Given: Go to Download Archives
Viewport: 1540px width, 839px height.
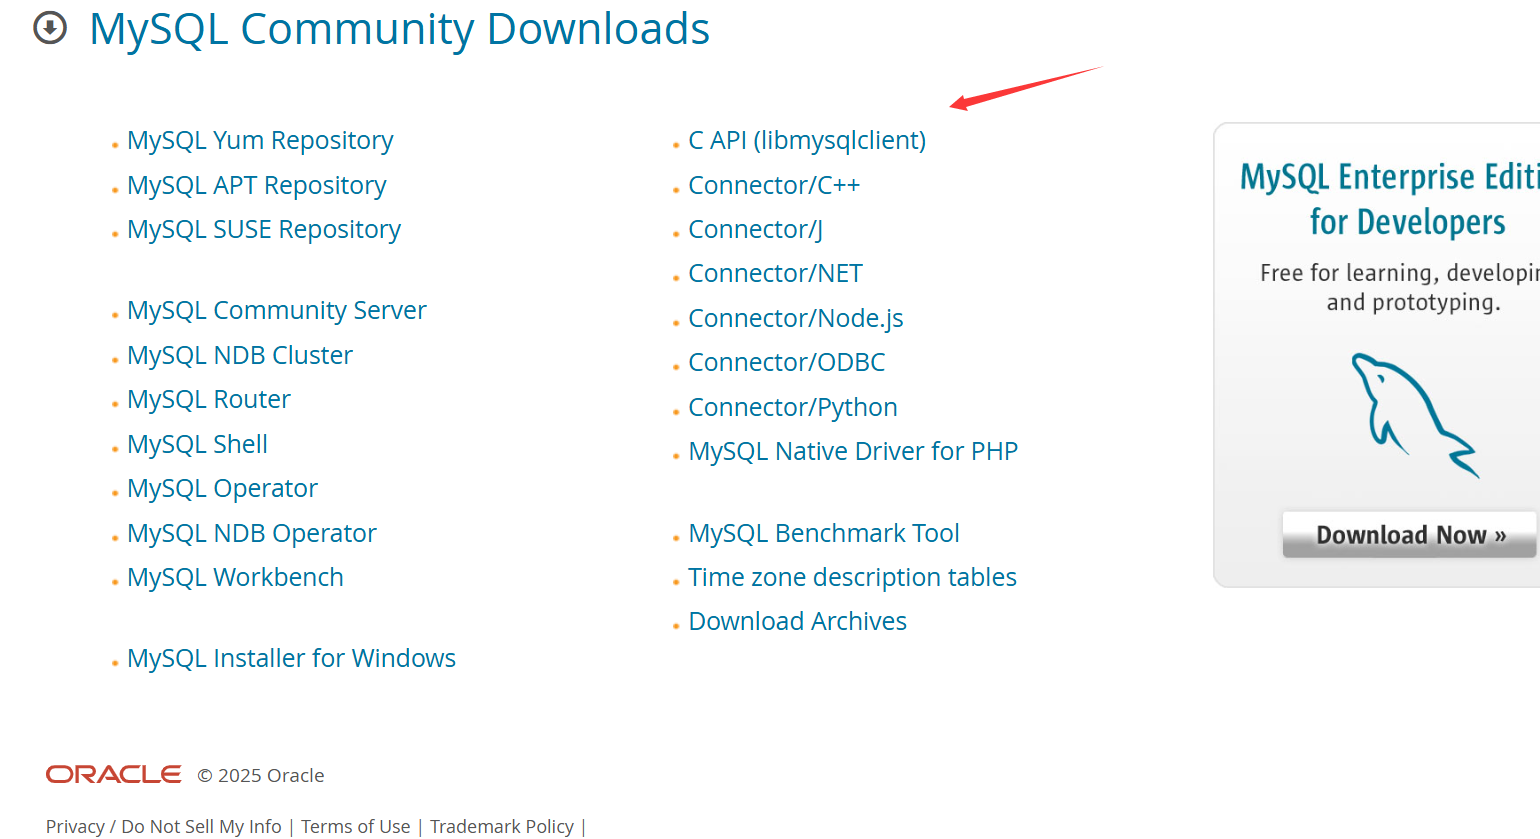Looking at the screenshot, I should 797,622.
